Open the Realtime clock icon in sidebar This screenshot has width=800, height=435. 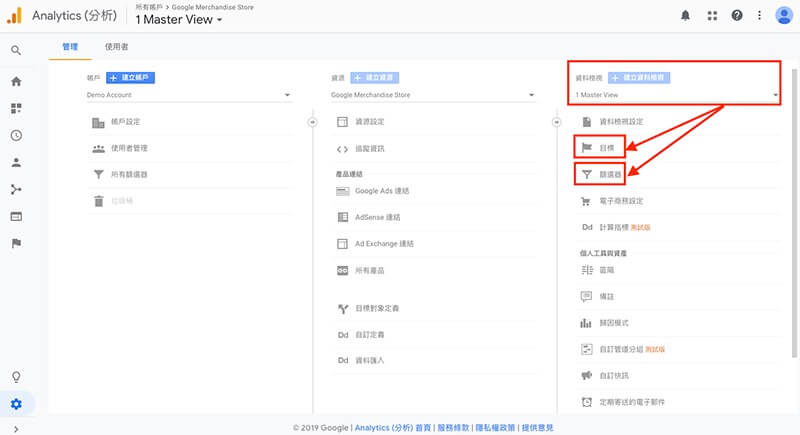(16, 135)
